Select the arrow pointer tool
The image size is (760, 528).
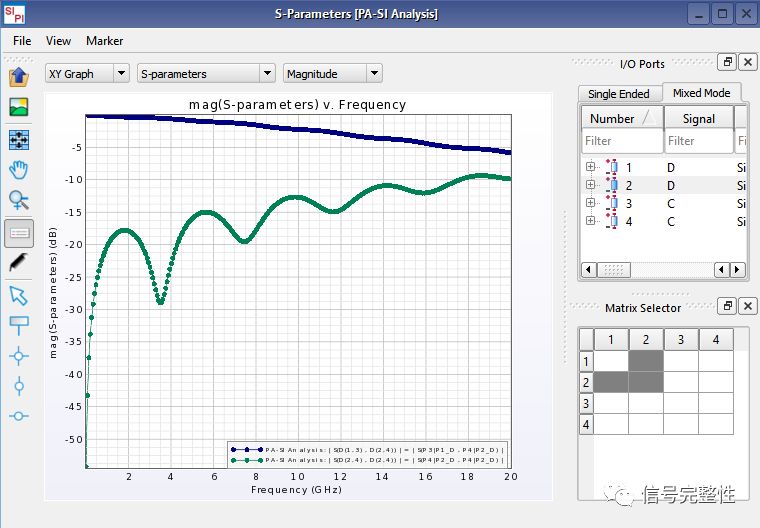18,294
